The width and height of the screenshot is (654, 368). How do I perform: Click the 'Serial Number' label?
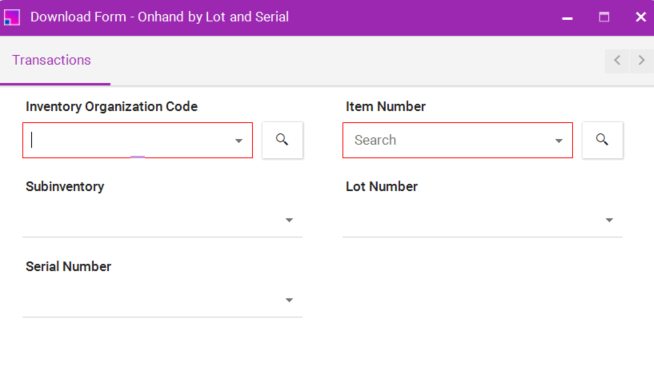pos(68,267)
